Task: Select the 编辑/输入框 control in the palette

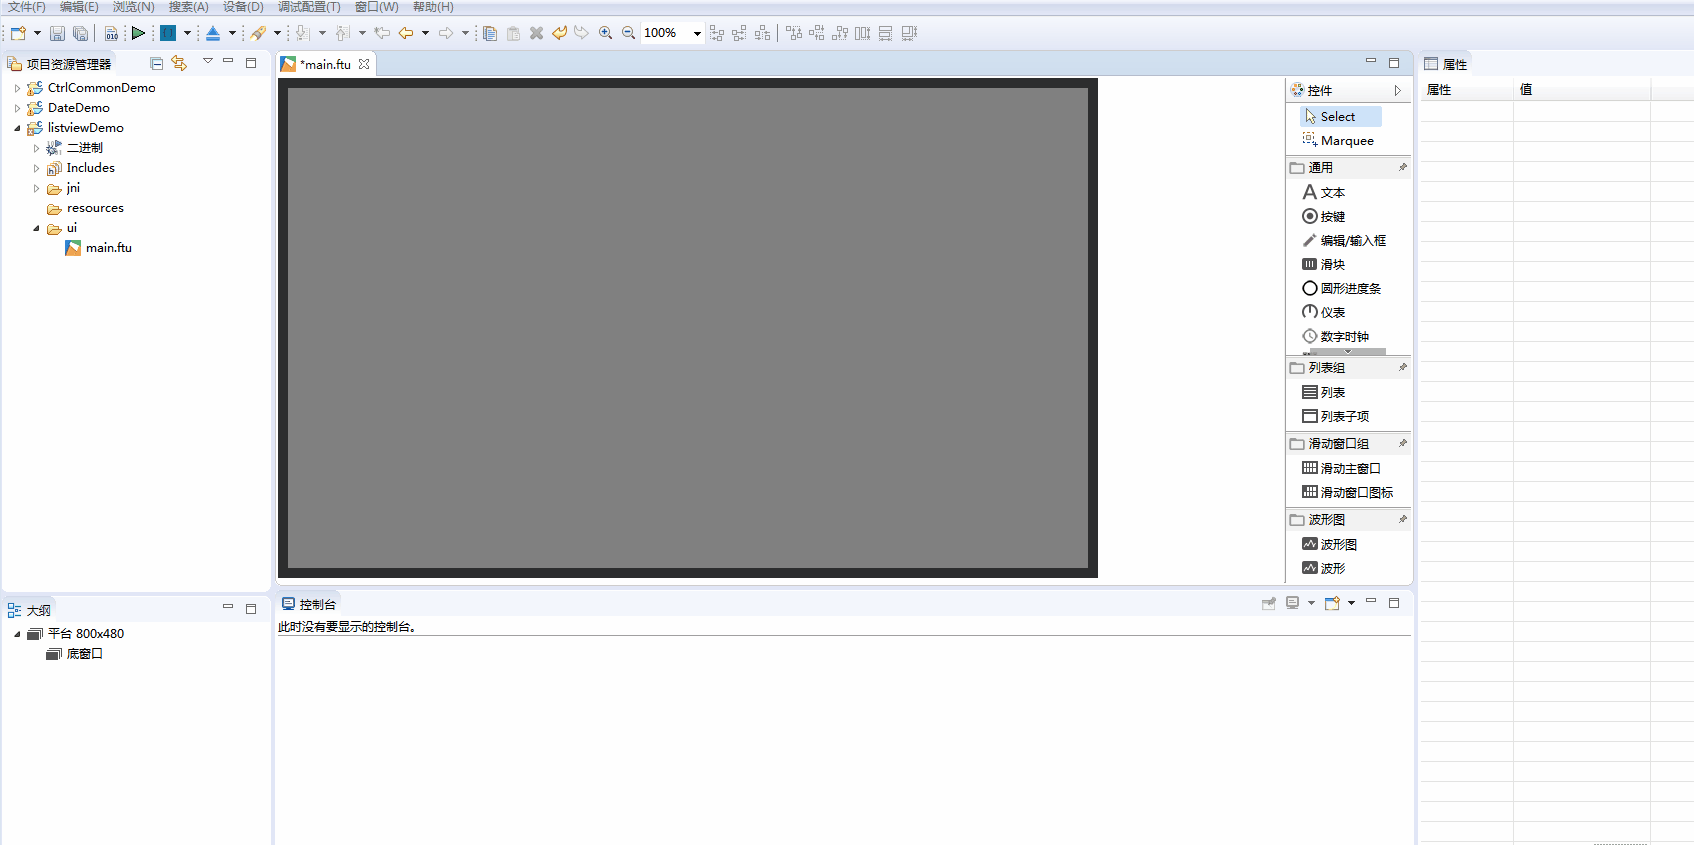Action: [x=1344, y=240]
